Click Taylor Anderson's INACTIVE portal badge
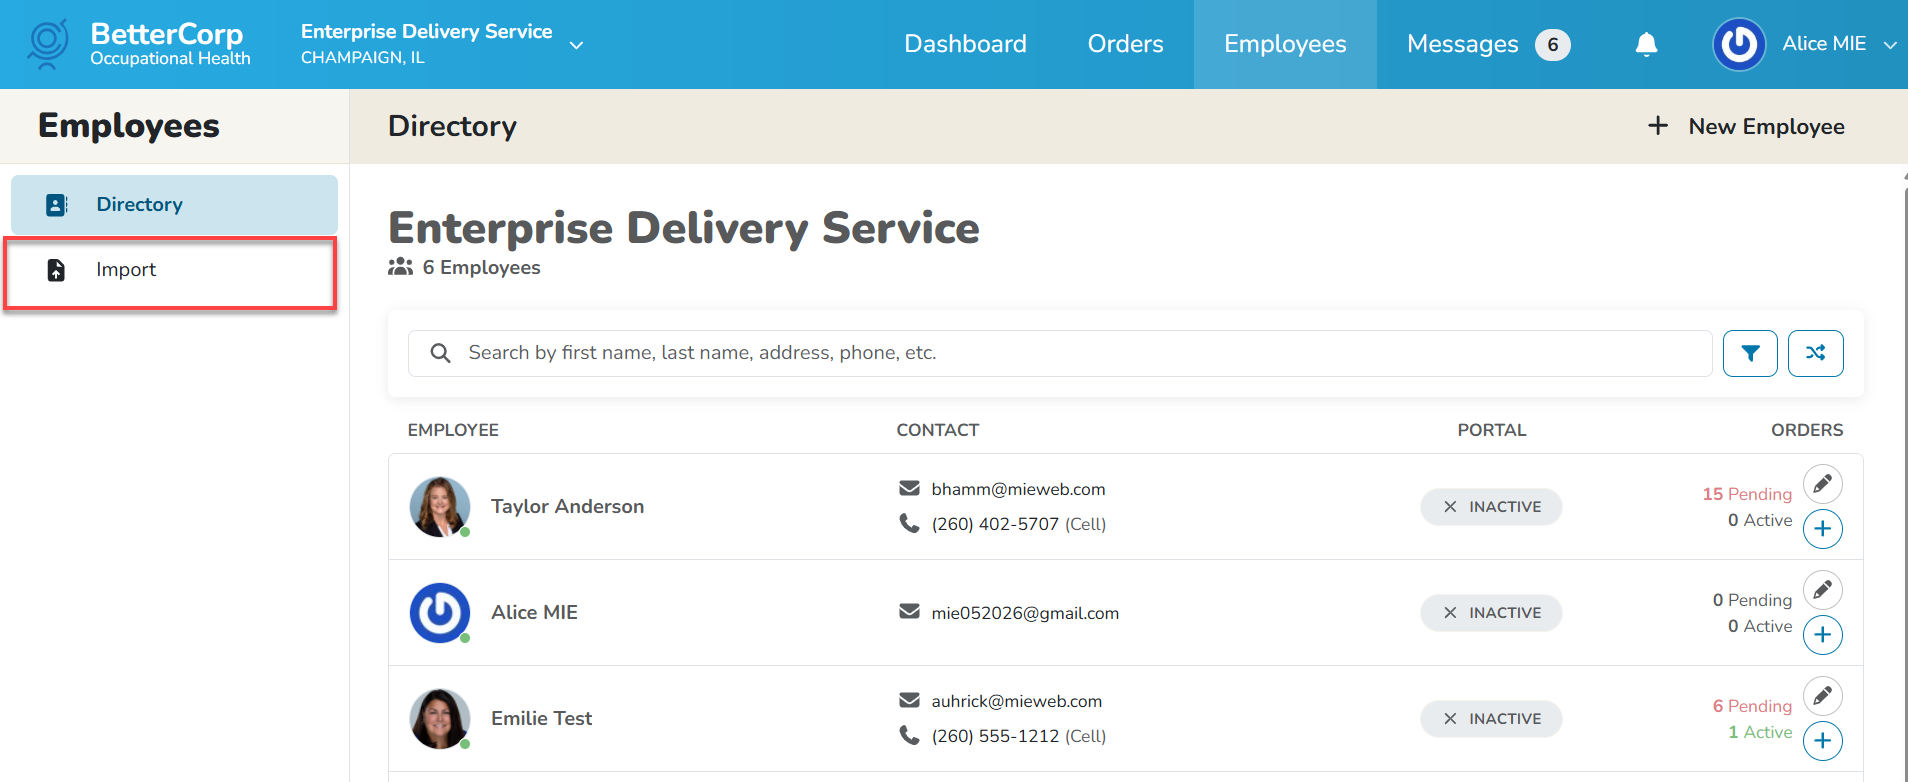1908x782 pixels. click(x=1491, y=507)
